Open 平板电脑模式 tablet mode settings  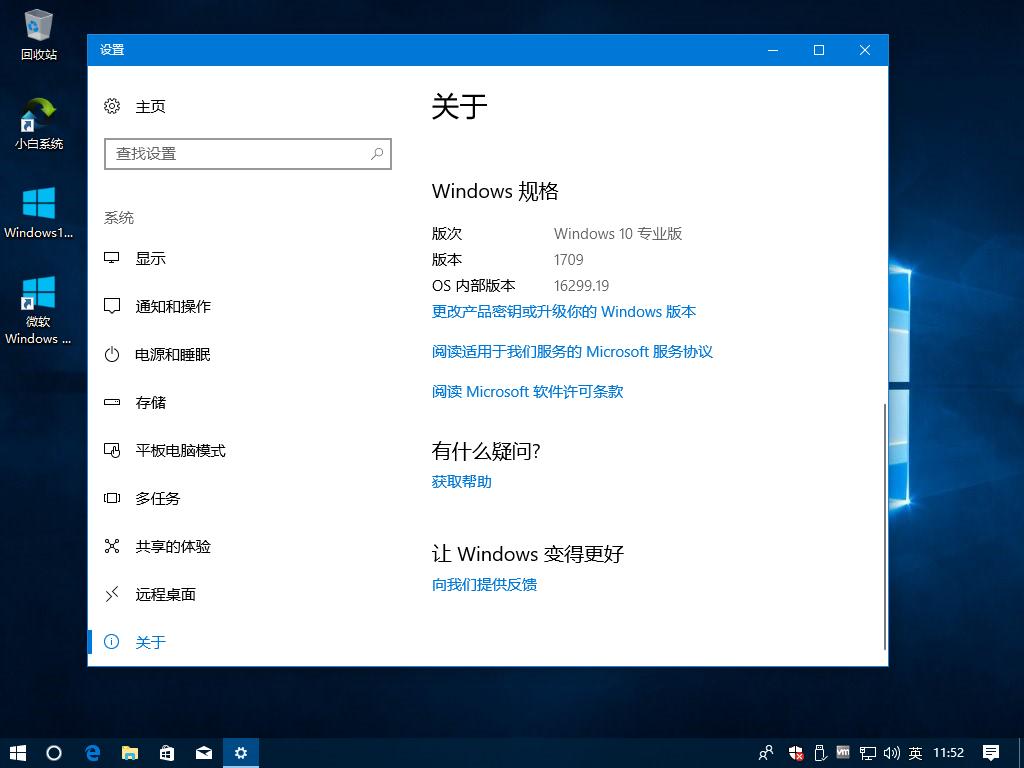click(x=111, y=450)
